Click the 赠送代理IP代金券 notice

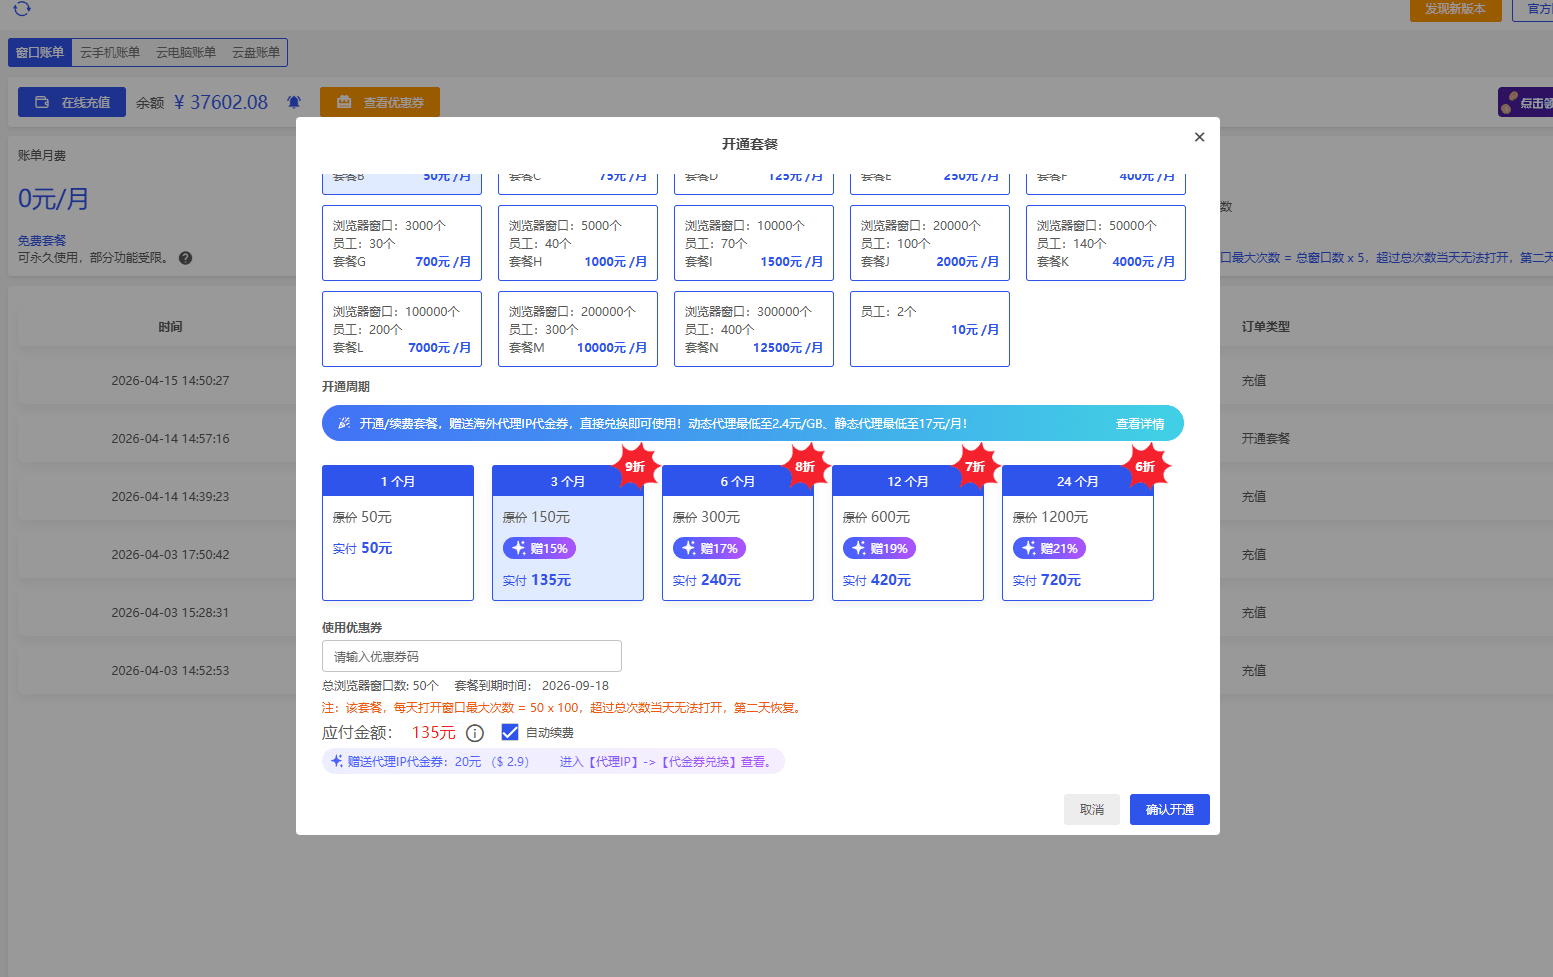click(553, 761)
